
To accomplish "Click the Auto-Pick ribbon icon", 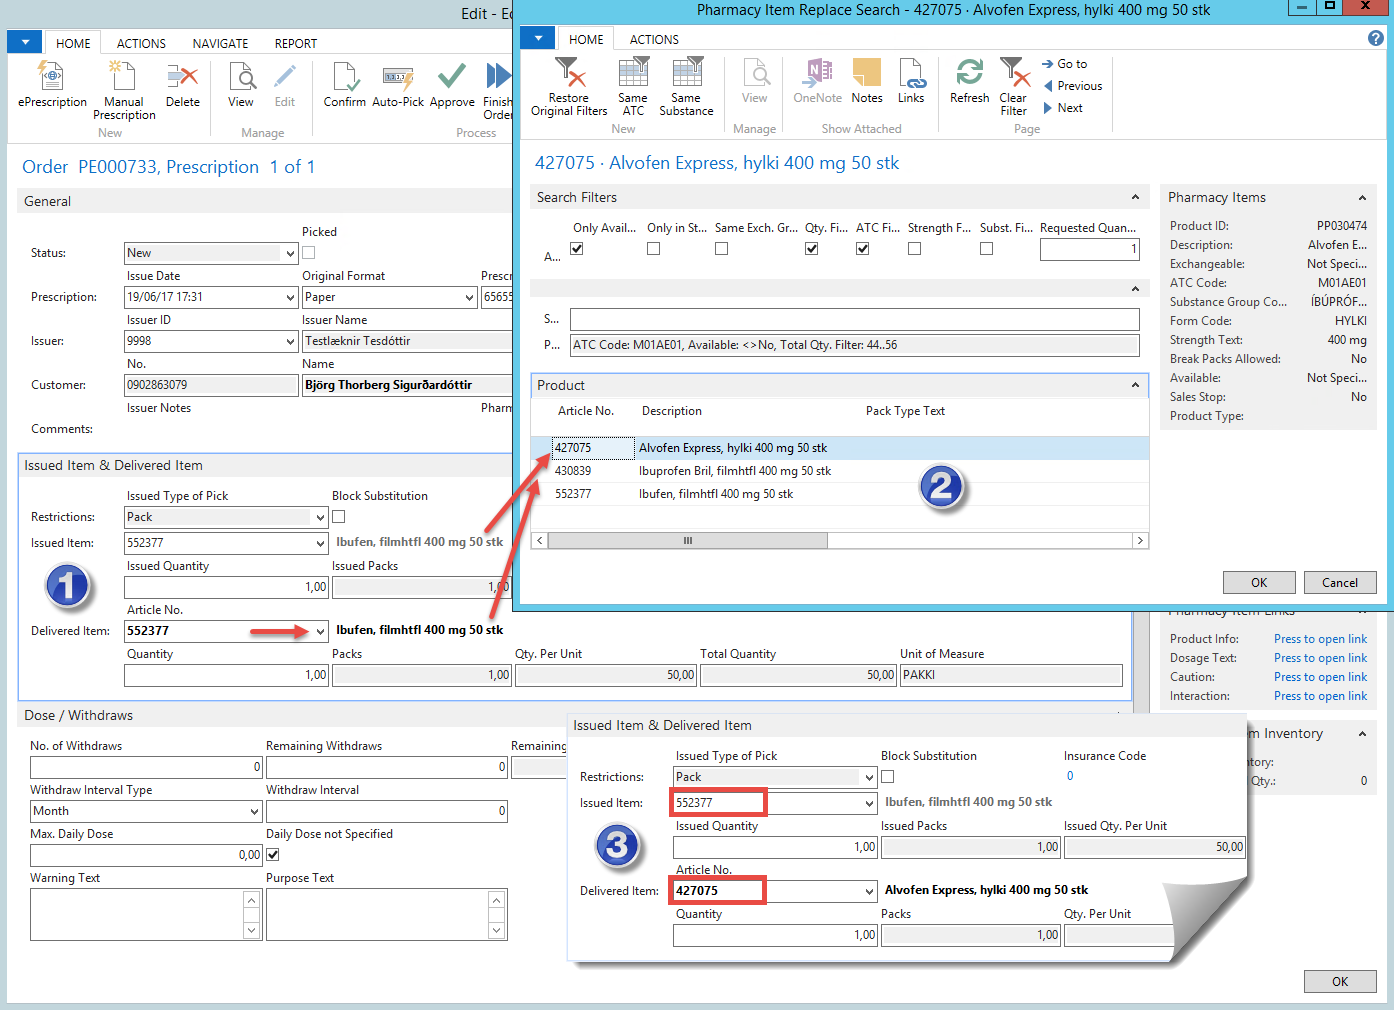I will (398, 78).
